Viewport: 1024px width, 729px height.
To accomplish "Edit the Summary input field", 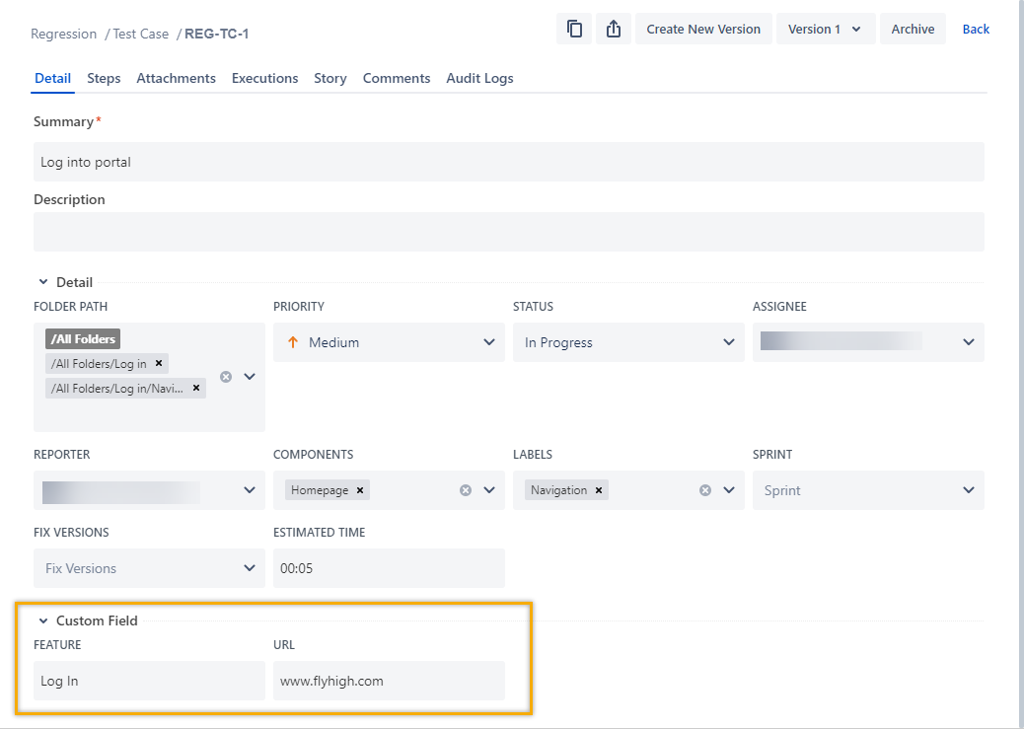I will click(508, 161).
